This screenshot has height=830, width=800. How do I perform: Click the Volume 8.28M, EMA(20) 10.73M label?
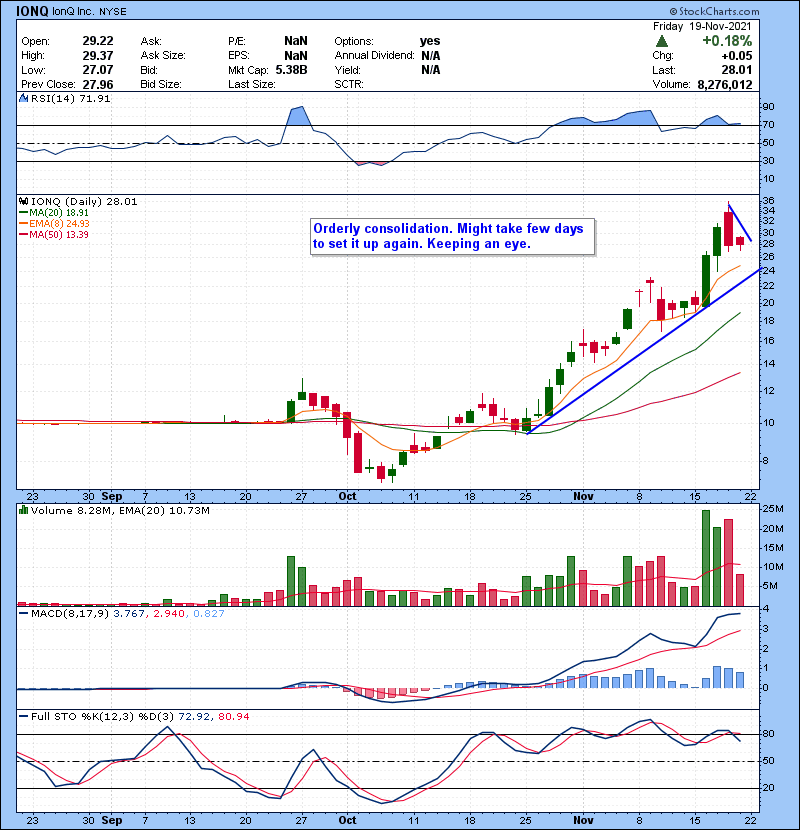[120, 511]
